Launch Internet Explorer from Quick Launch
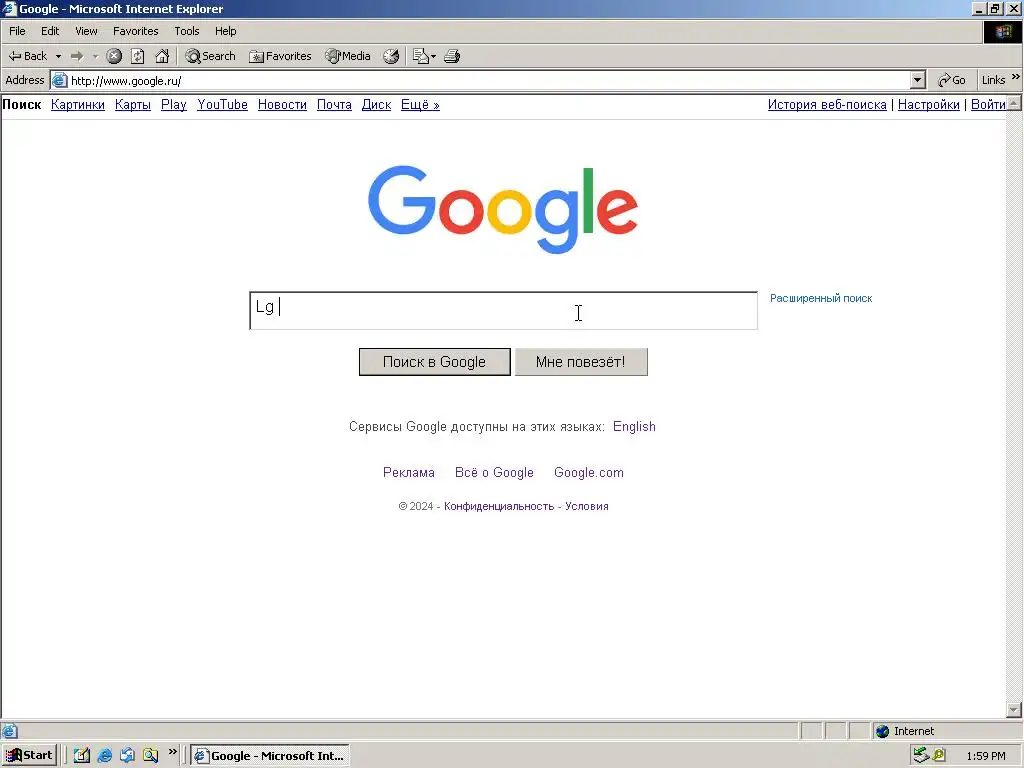1024x768 pixels. (104, 756)
